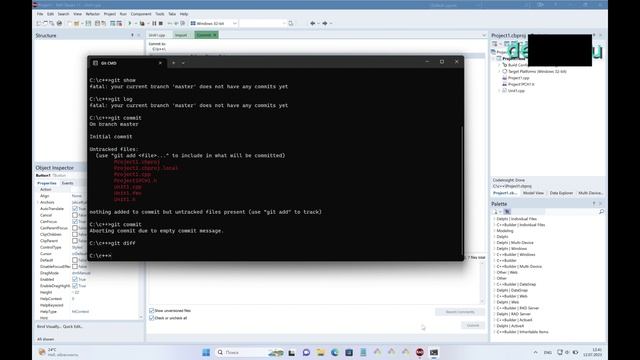Toggle the CanParentFocus checkbox
640x360 pixels.
coord(75,228)
